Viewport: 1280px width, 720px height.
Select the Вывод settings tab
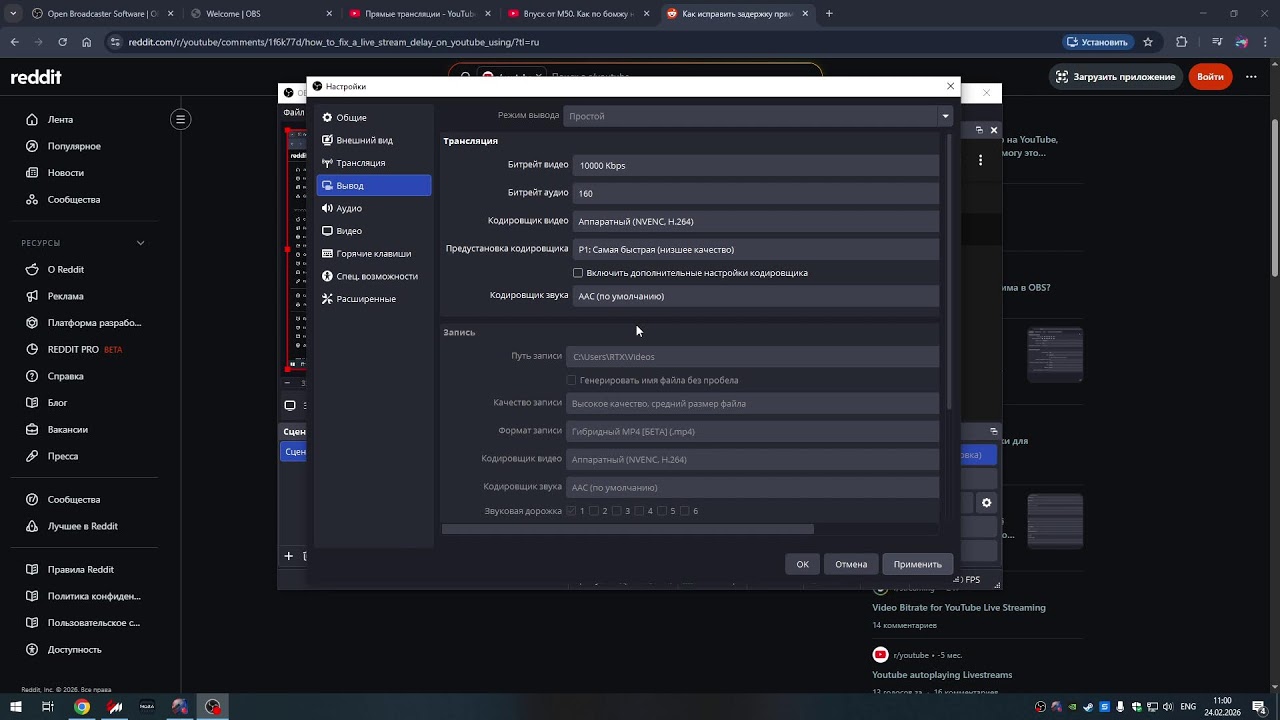click(x=374, y=185)
